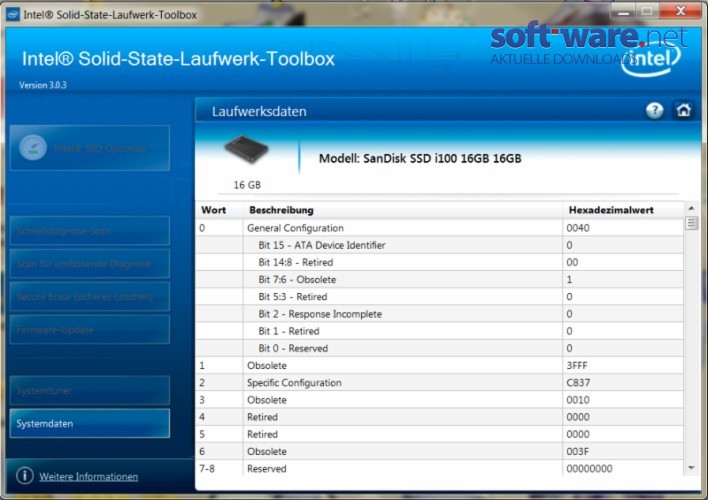Open the Systemtuner section
The image size is (708, 500).
pos(90,390)
